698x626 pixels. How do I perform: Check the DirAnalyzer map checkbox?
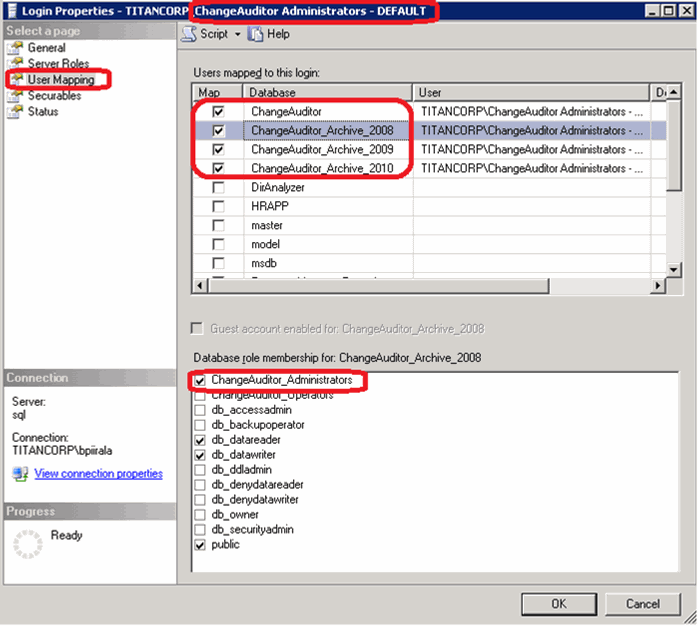pyautogui.click(x=218, y=187)
